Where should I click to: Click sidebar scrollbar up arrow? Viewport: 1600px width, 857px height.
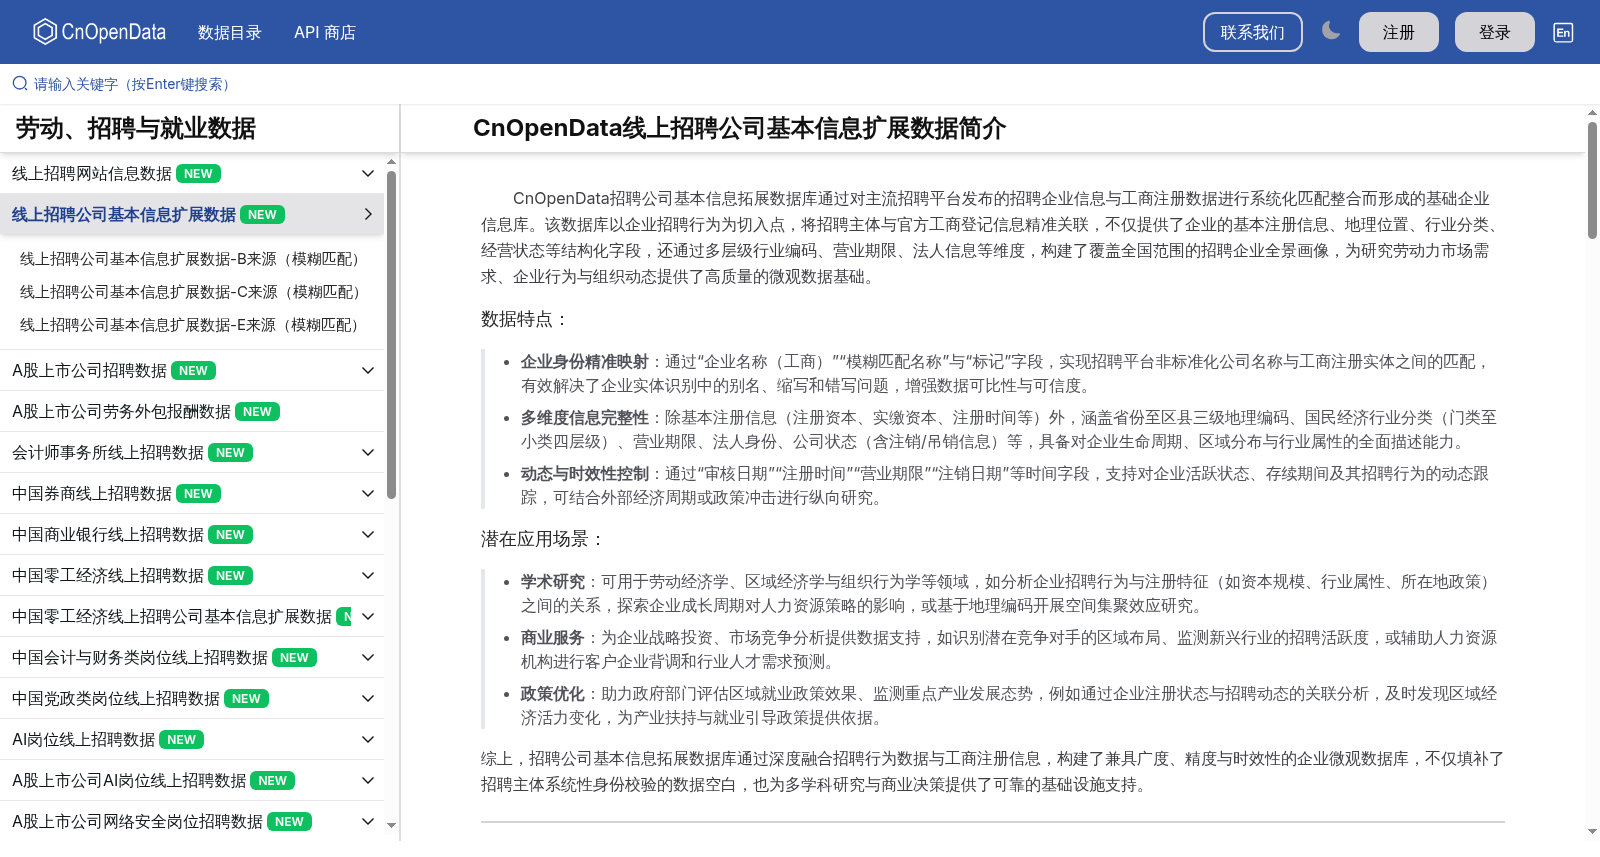point(391,161)
